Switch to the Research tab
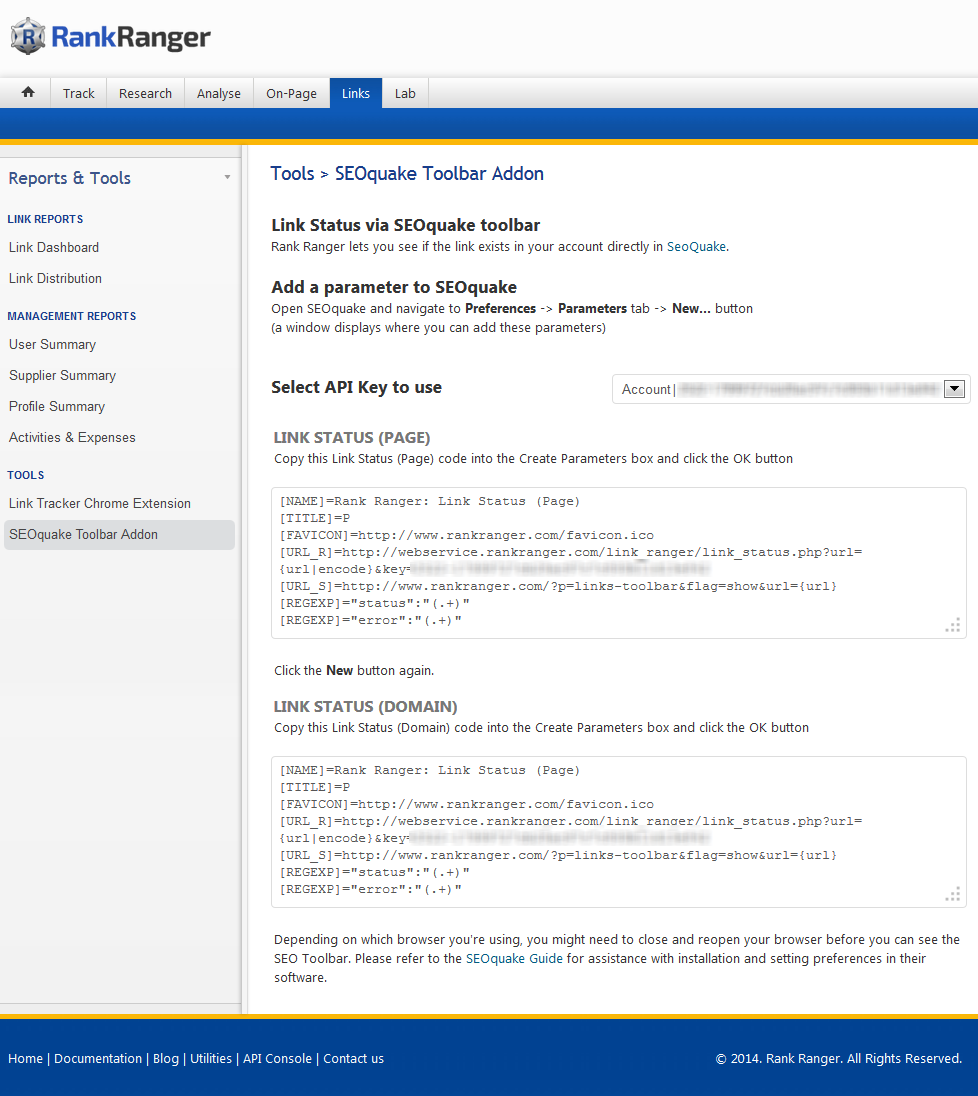978x1096 pixels. pyautogui.click(x=145, y=93)
